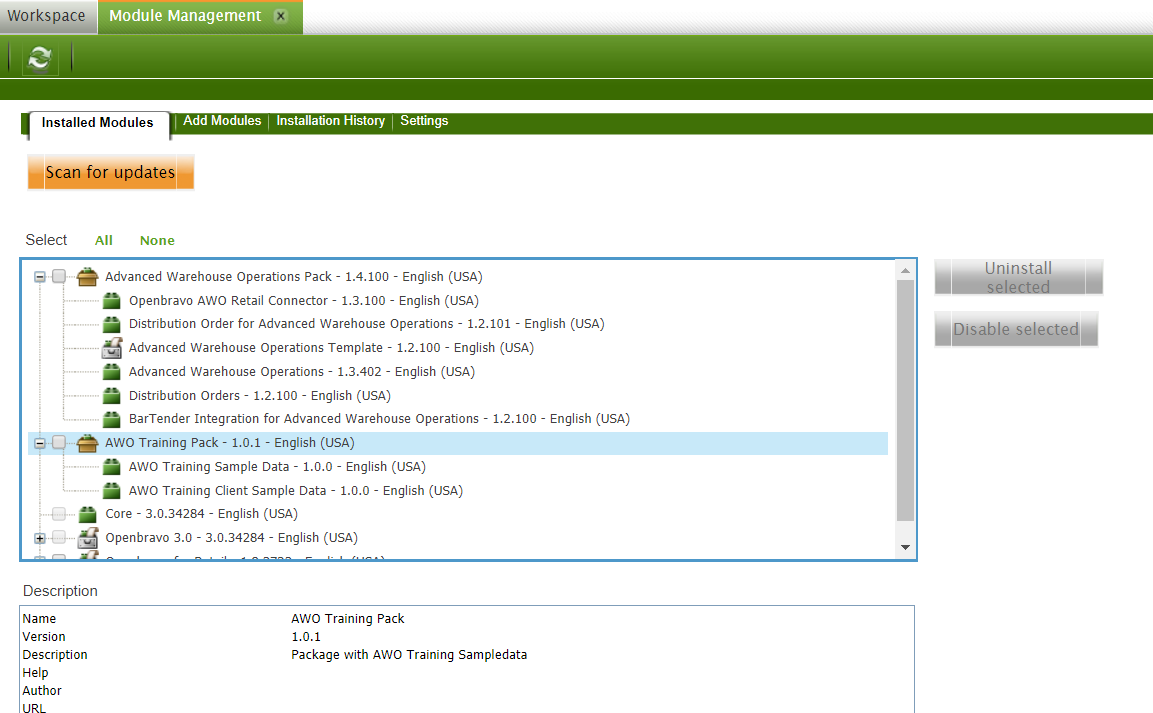
Task: Collapse the AWO Training Pack node
Action: tap(40, 443)
